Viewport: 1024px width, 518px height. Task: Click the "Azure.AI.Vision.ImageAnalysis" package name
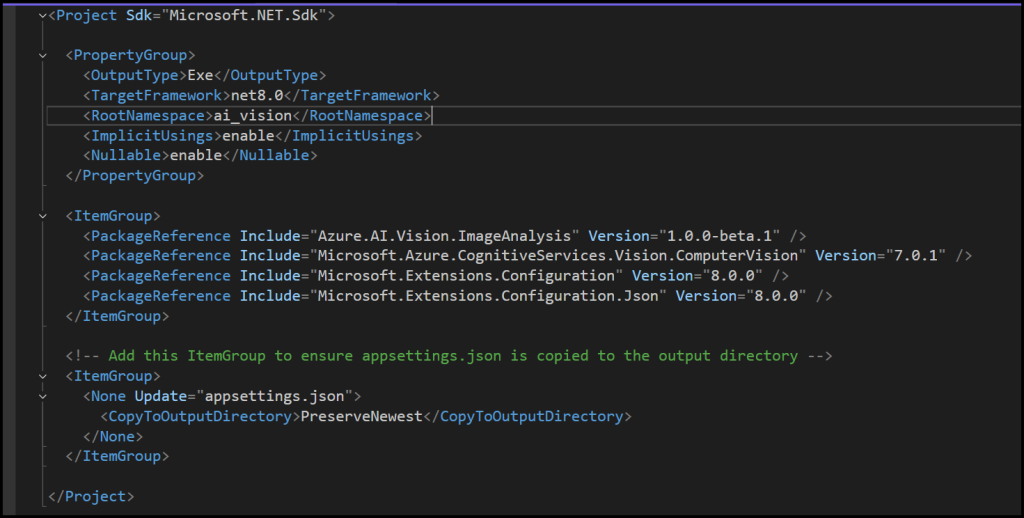tap(444, 236)
